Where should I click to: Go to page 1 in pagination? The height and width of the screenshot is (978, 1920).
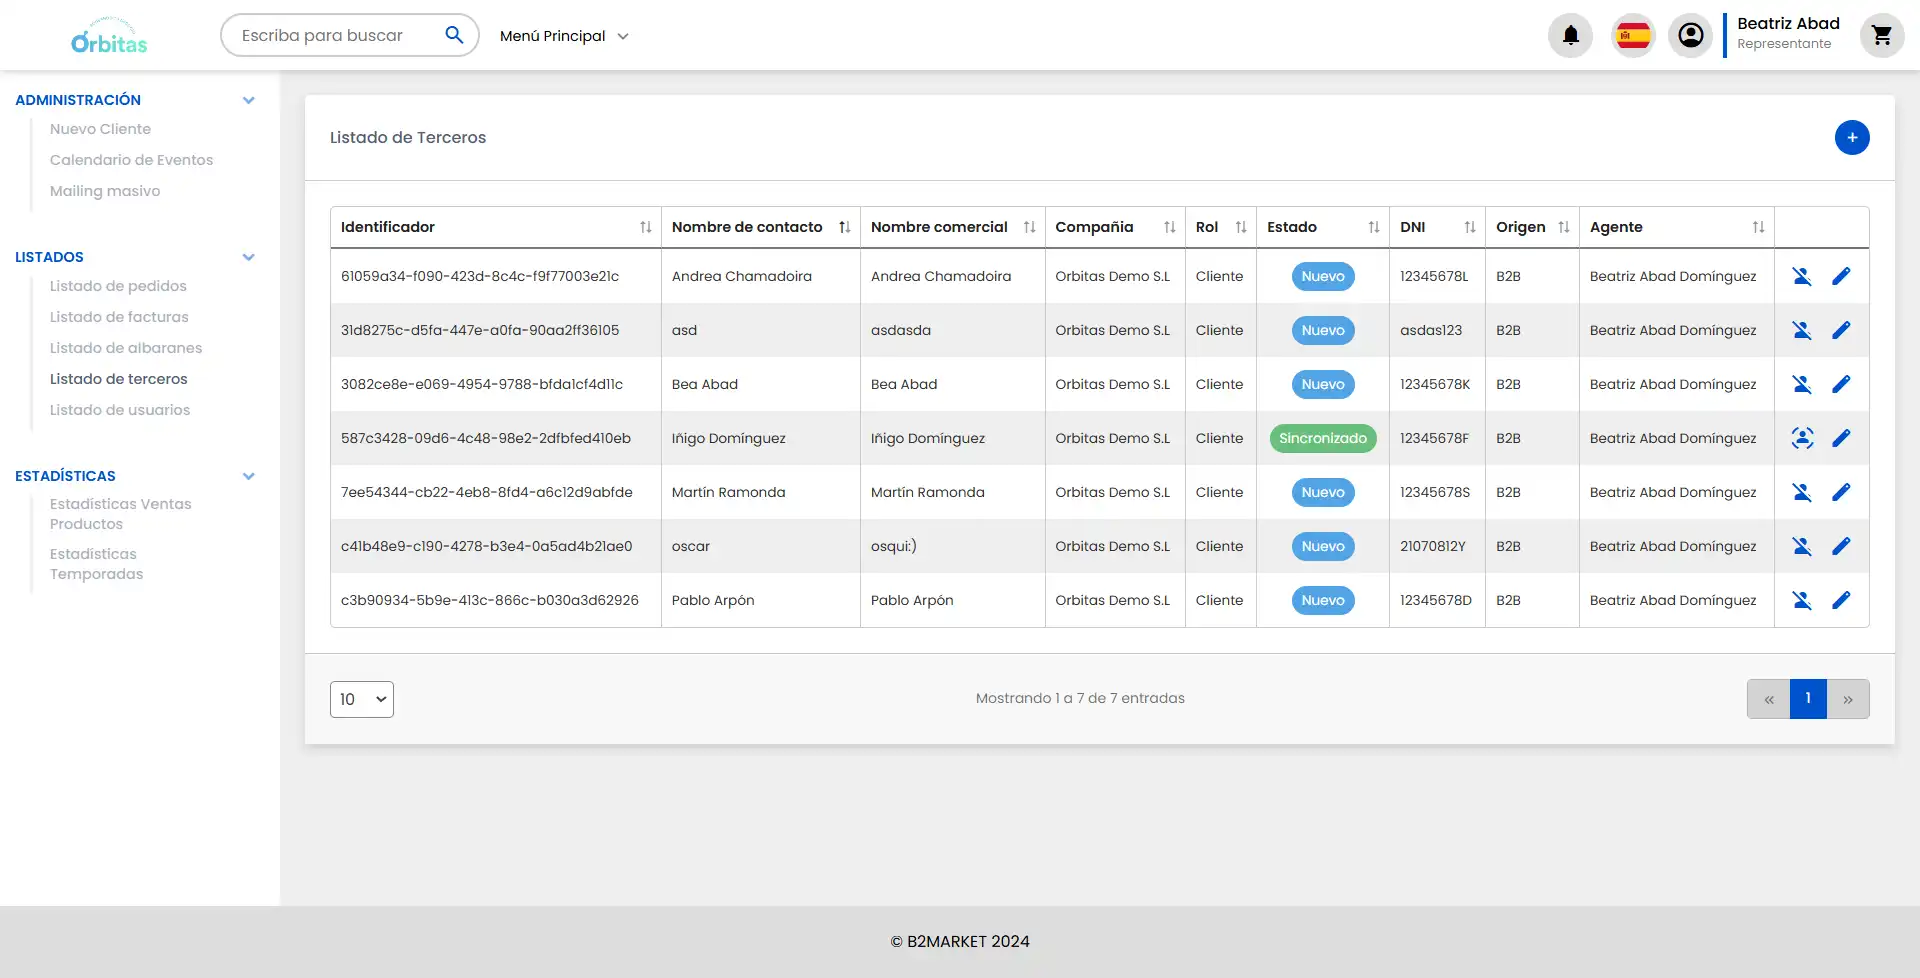pos(1807,699)
